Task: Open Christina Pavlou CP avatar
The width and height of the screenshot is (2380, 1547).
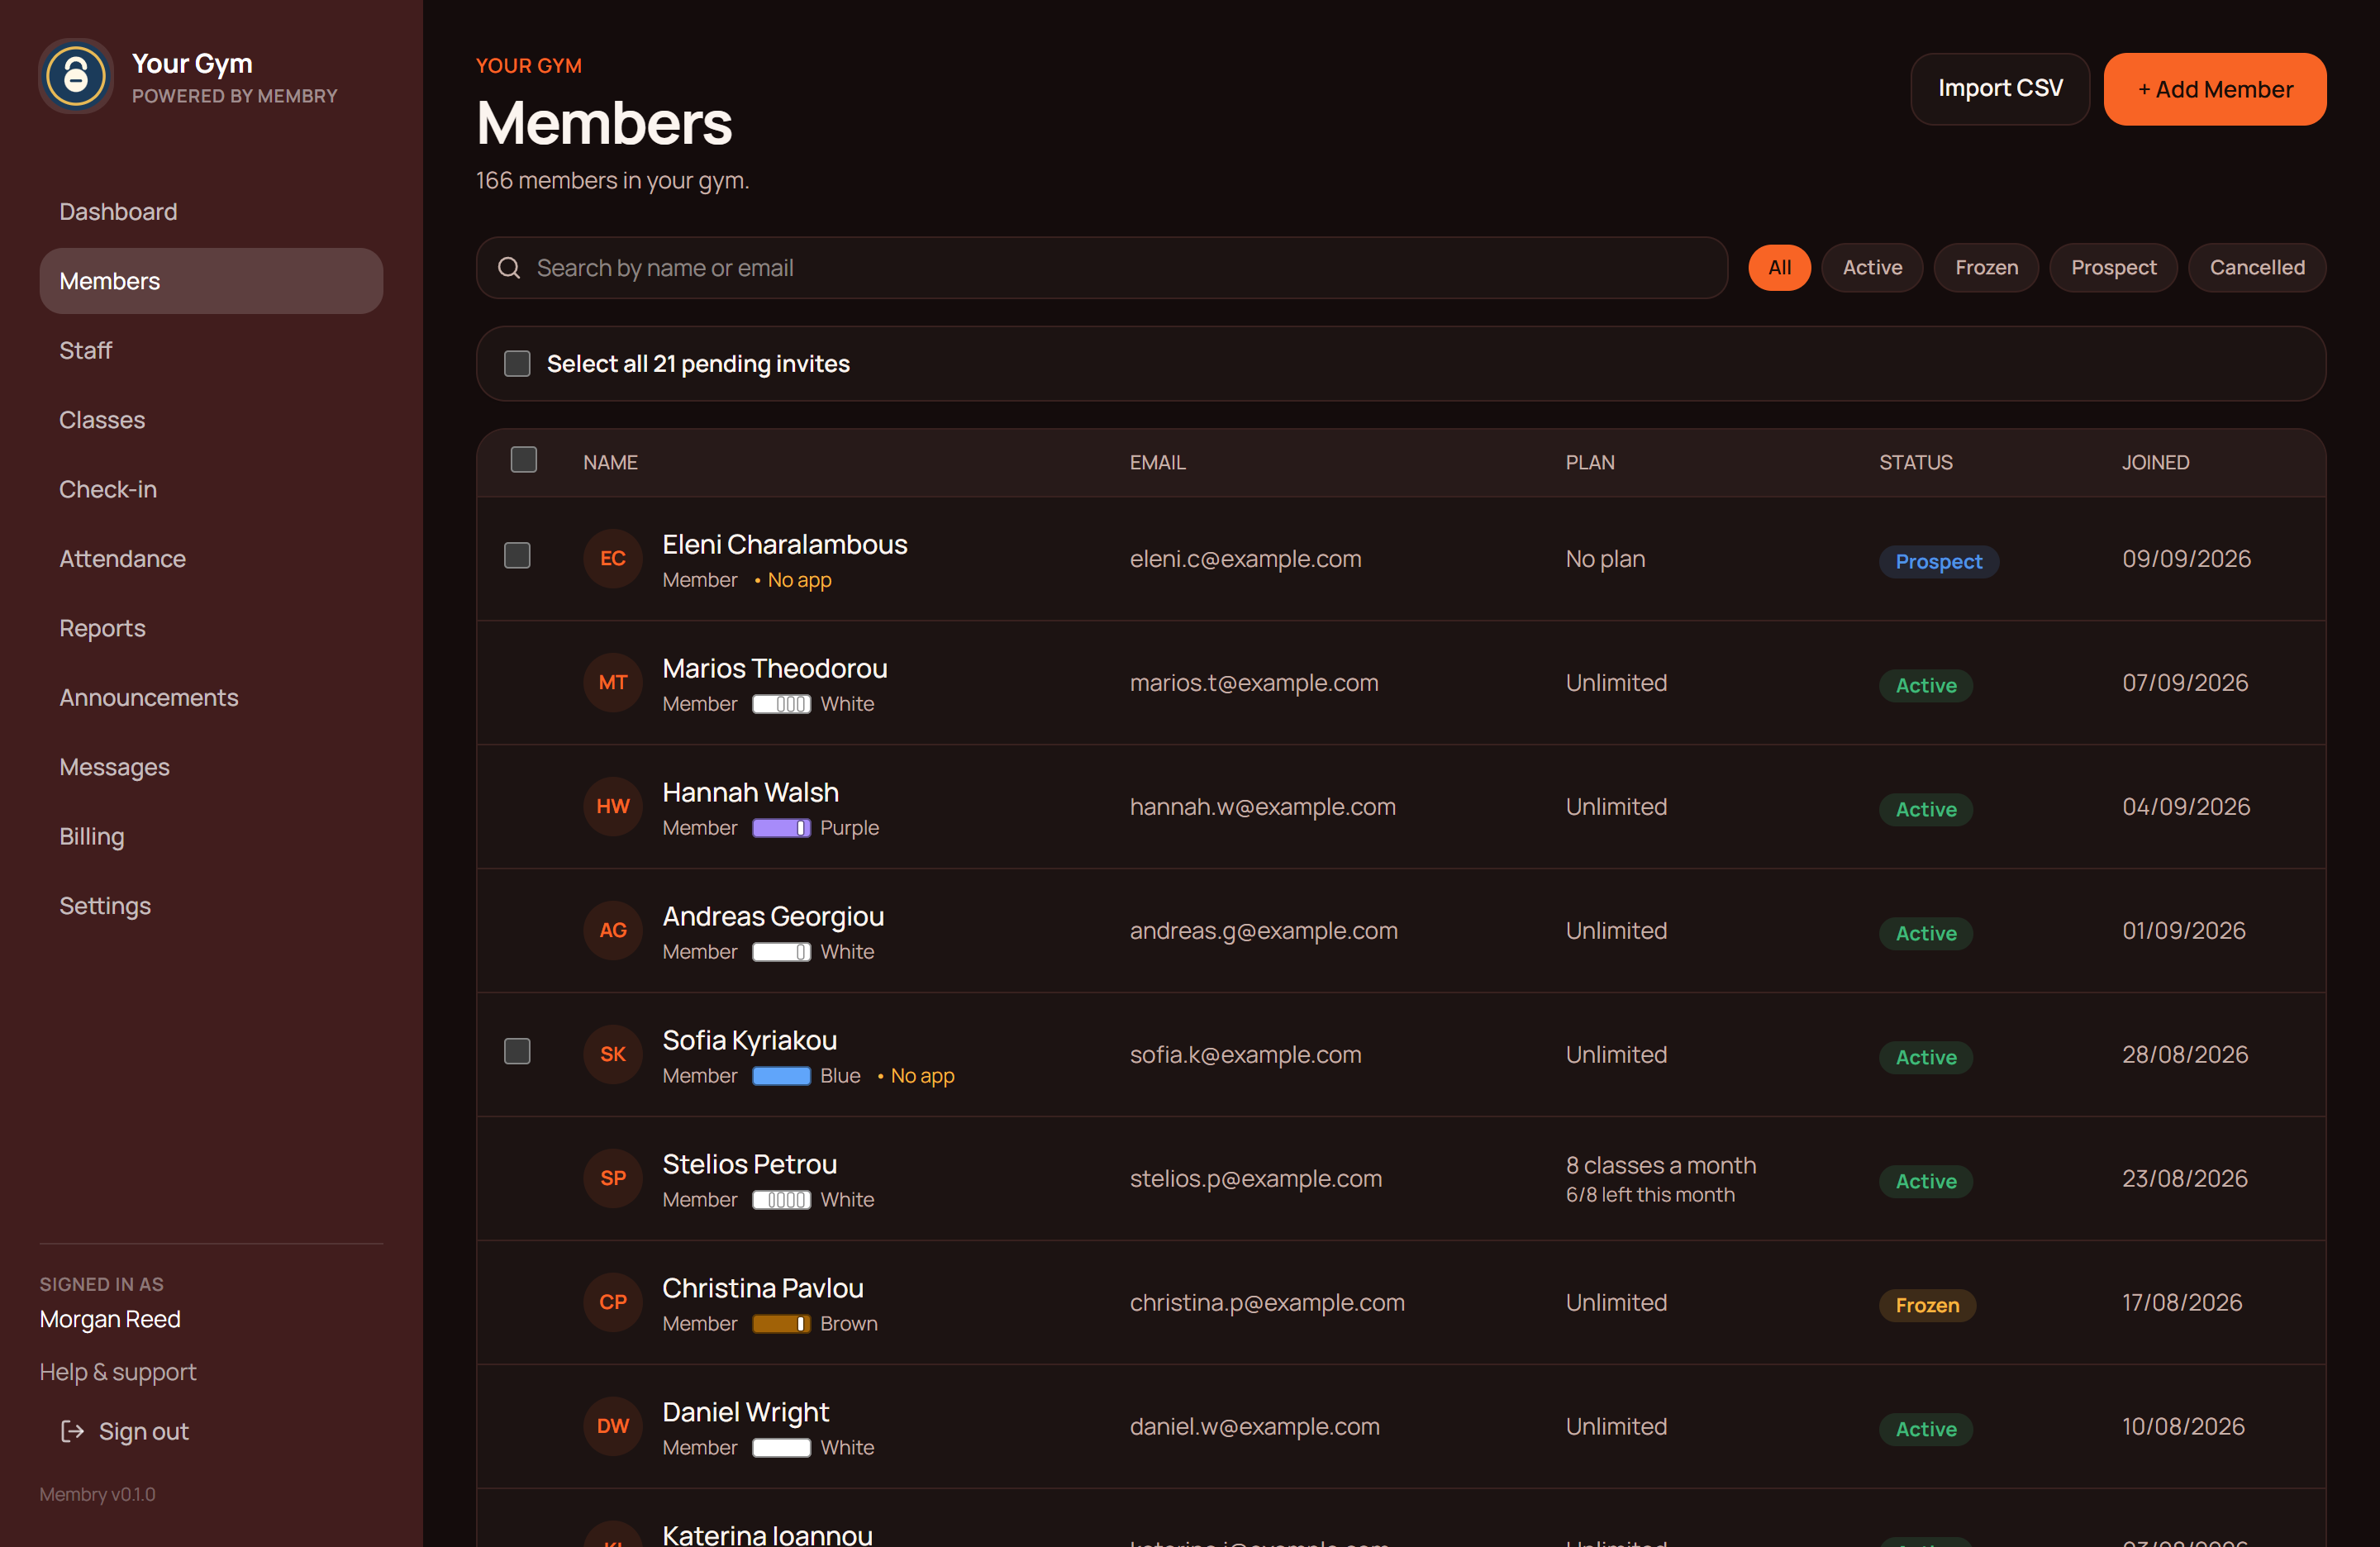Action: [x=613, y=1303]
